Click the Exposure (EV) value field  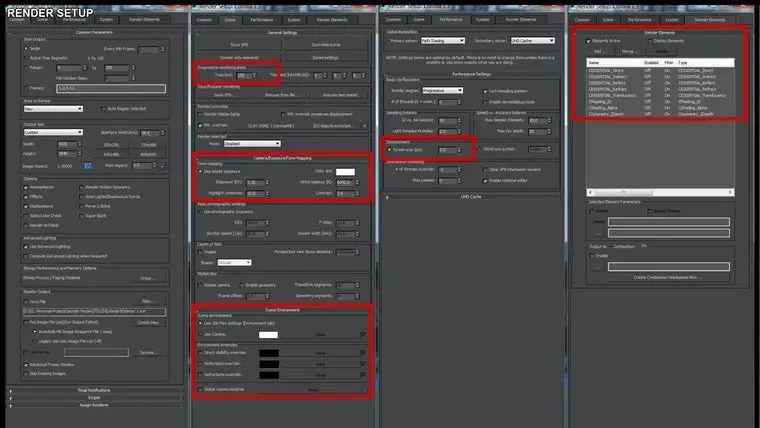255,183
